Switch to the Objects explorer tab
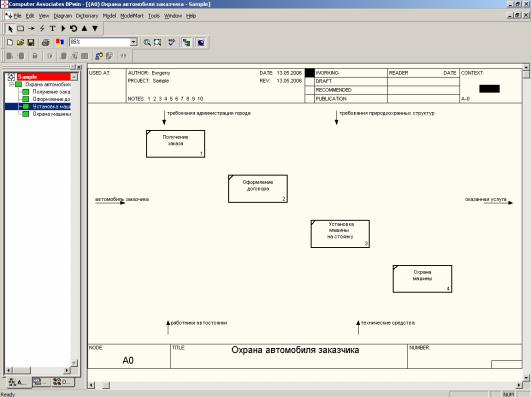Viewport: 531px width, 398px height. pyautogui.click(x=63, y=382)
